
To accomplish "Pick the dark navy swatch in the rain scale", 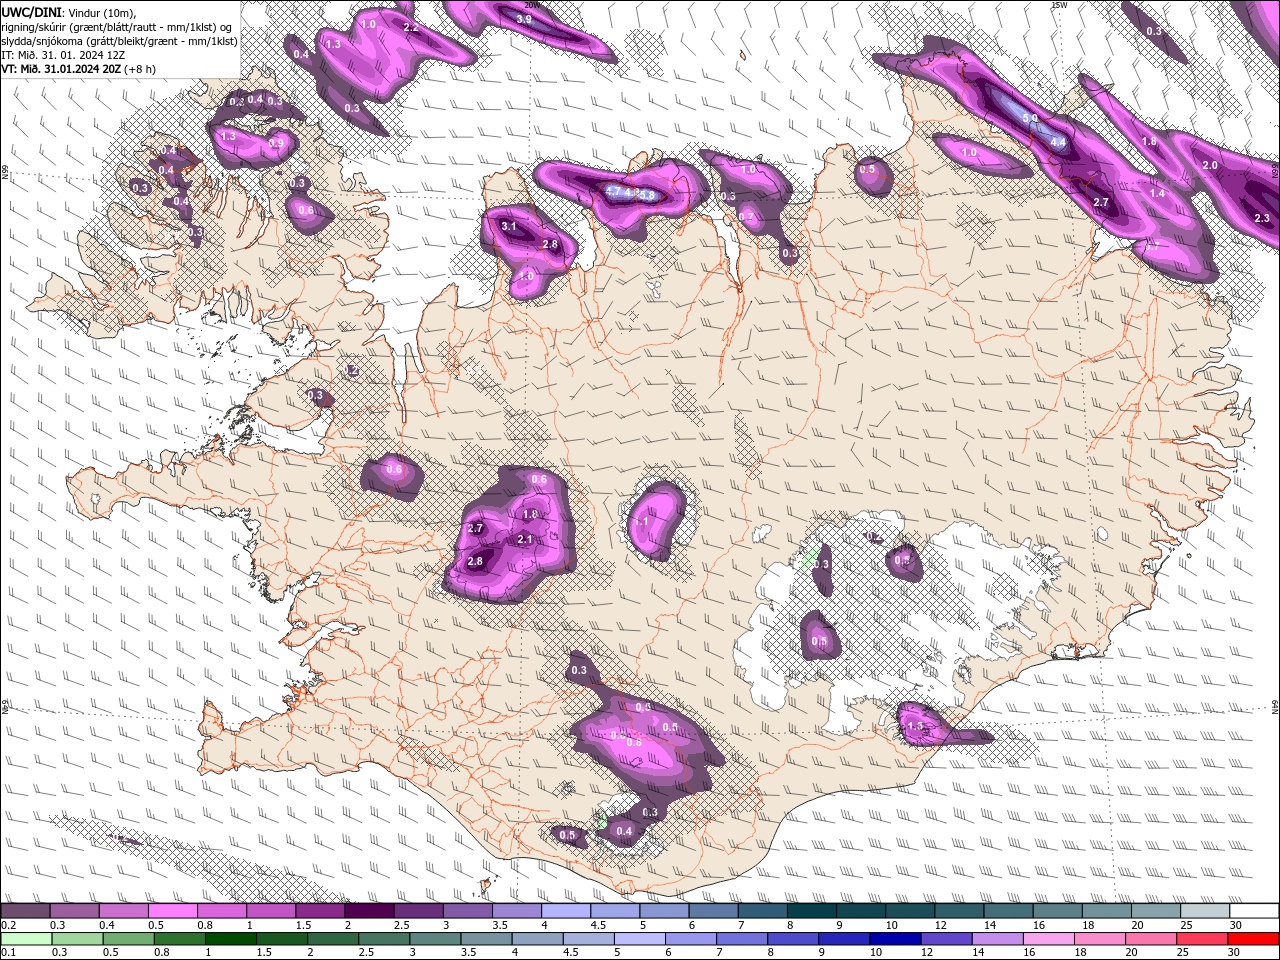I will pyautogui.click(x=893, y=937).
